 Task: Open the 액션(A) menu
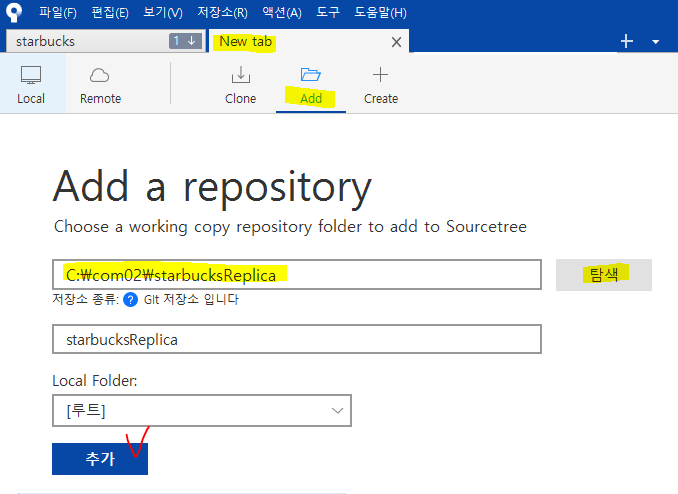[282, 13]
